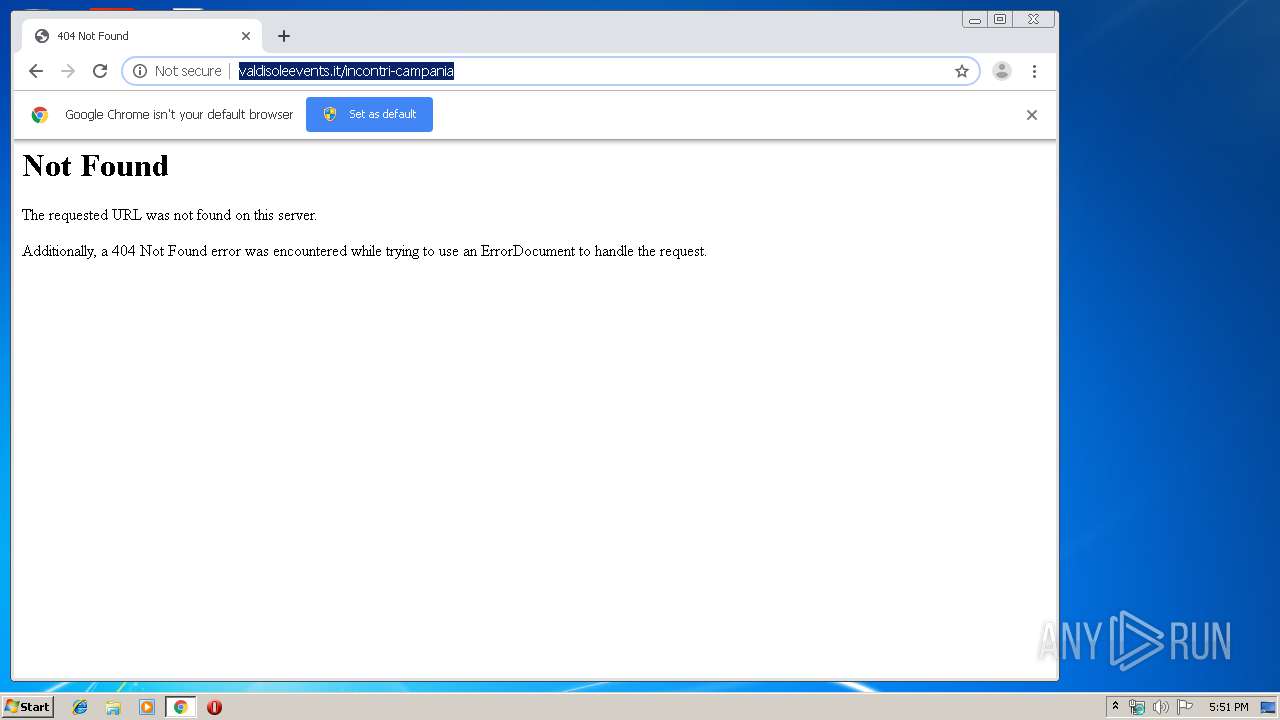Screen dimensions: 1280x720
Task: Open Windows Media Player from taskbar
Action: pos(147,707)
